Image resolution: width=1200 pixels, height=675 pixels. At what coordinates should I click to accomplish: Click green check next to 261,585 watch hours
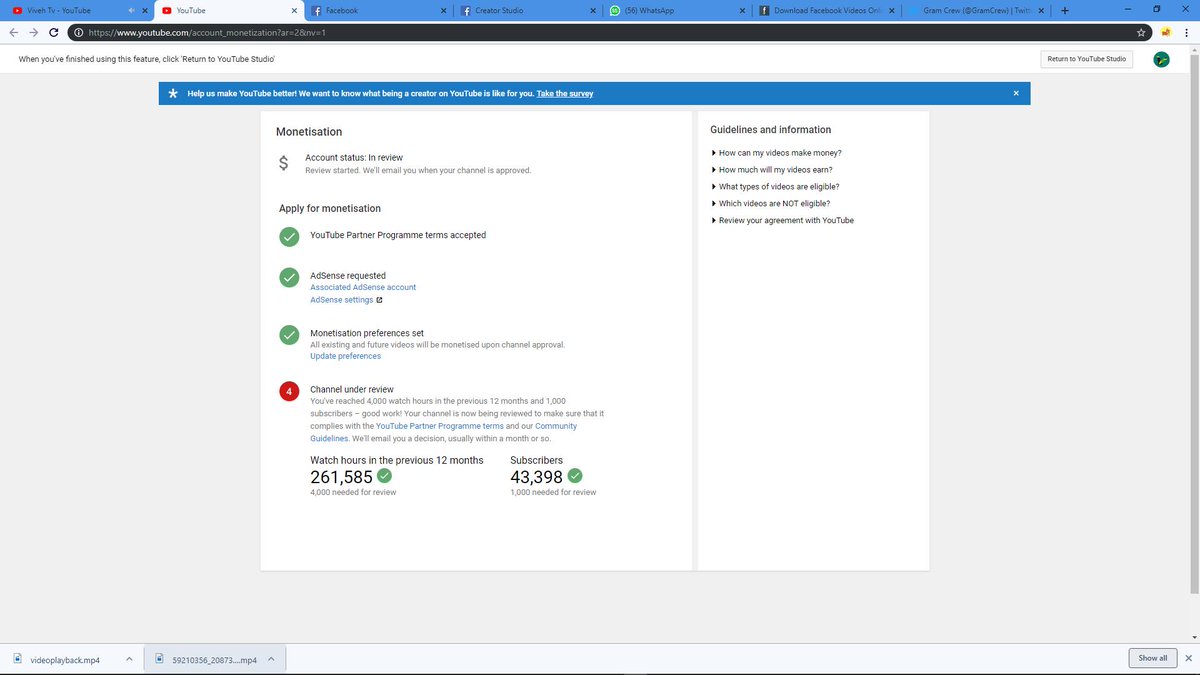coord(384,476)
